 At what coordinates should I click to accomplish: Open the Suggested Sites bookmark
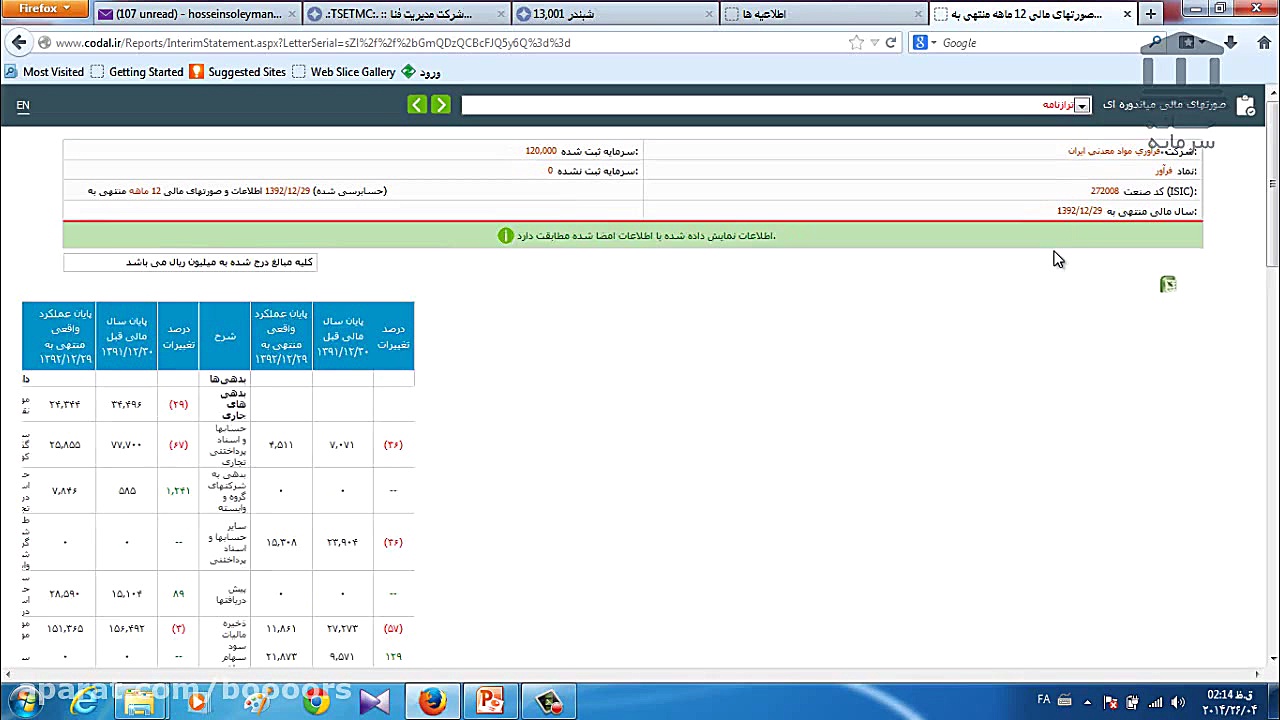click(x=238, y=72)
